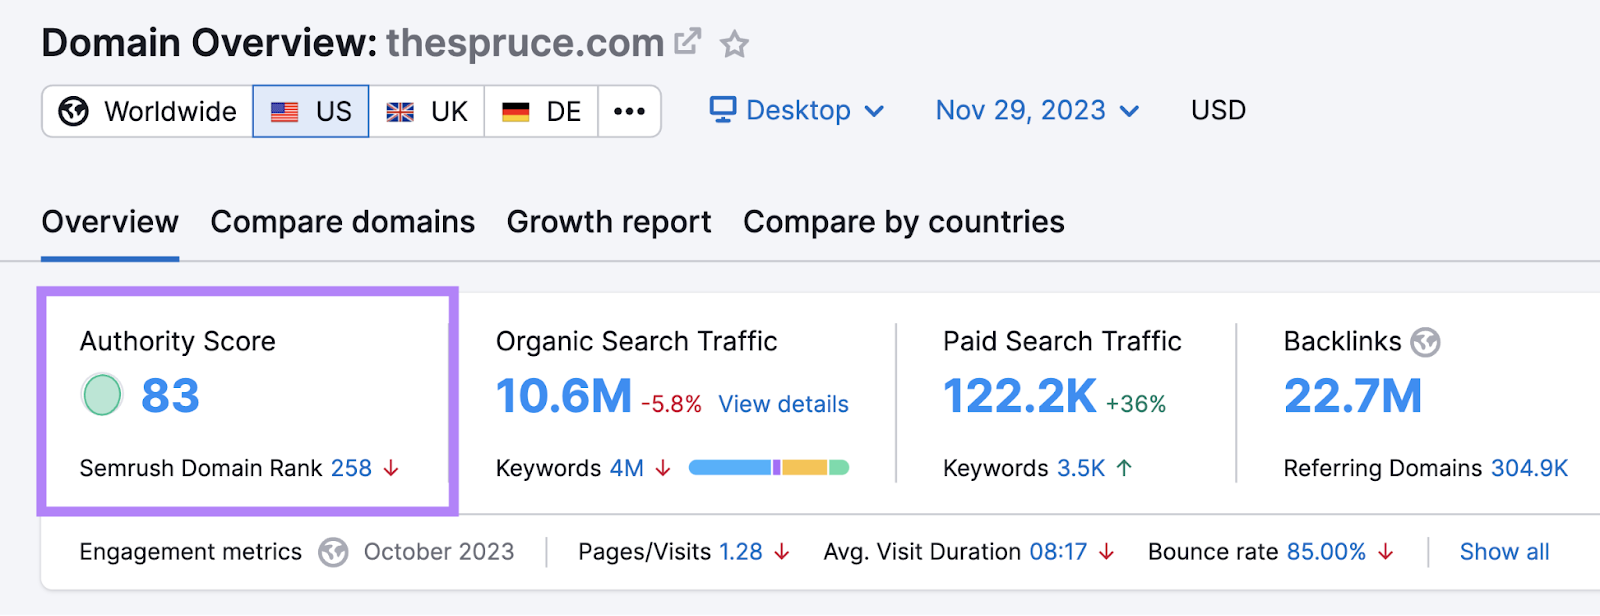Click organic traffic change -5.8%
The image size is (1600, 616).
click(671, 404)
